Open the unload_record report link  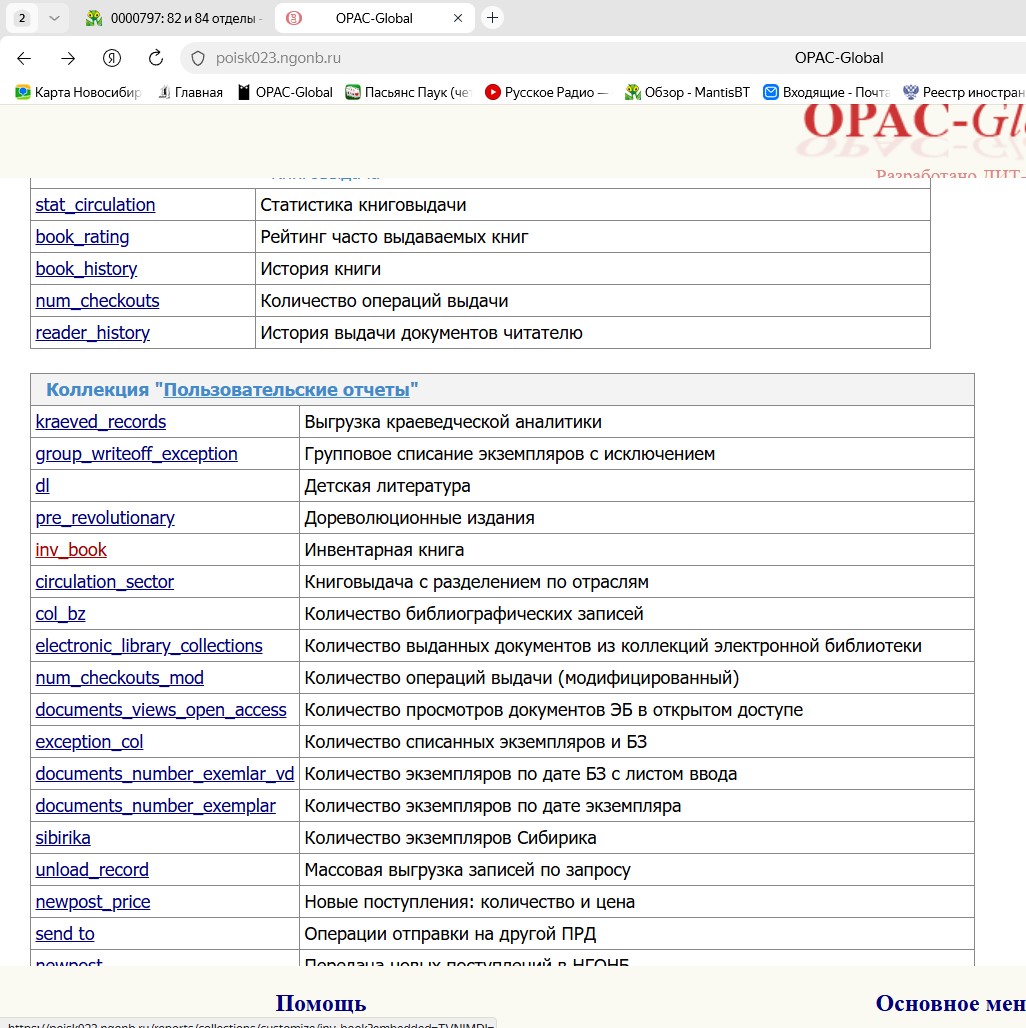92,870
